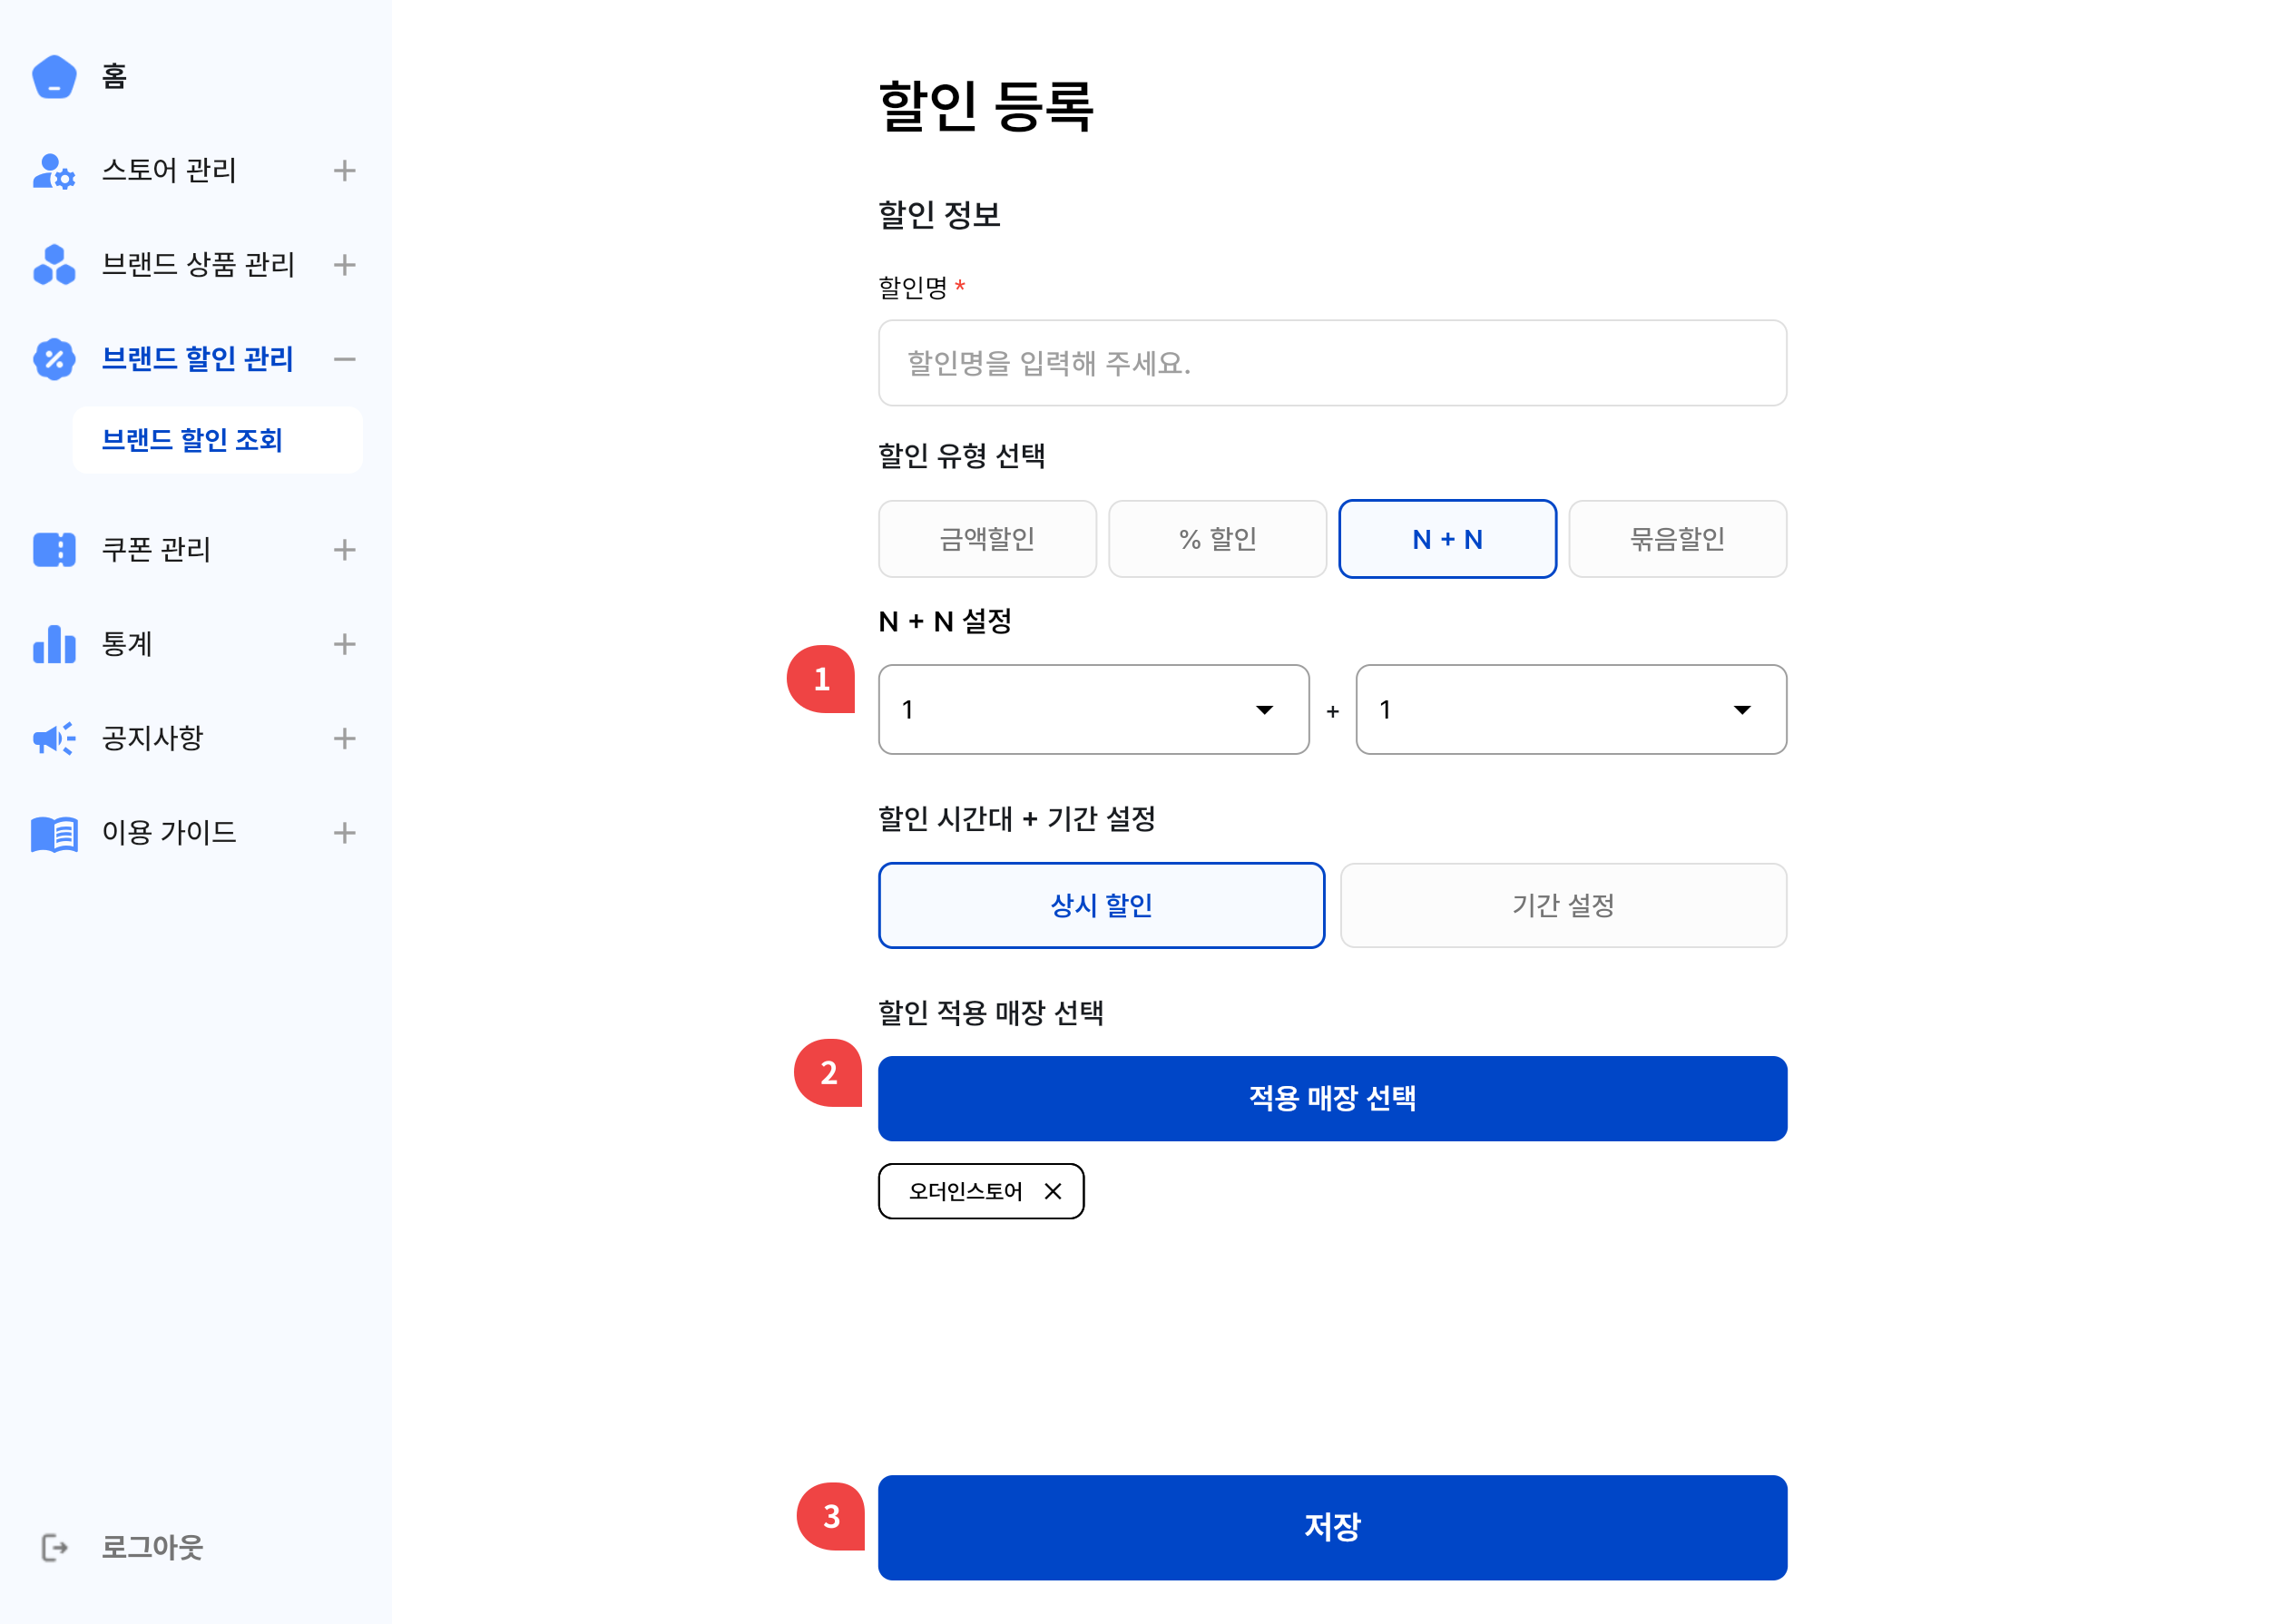
Task: Remove the 오더인스토어 store chip
Action: (x=1053, y=1191)
